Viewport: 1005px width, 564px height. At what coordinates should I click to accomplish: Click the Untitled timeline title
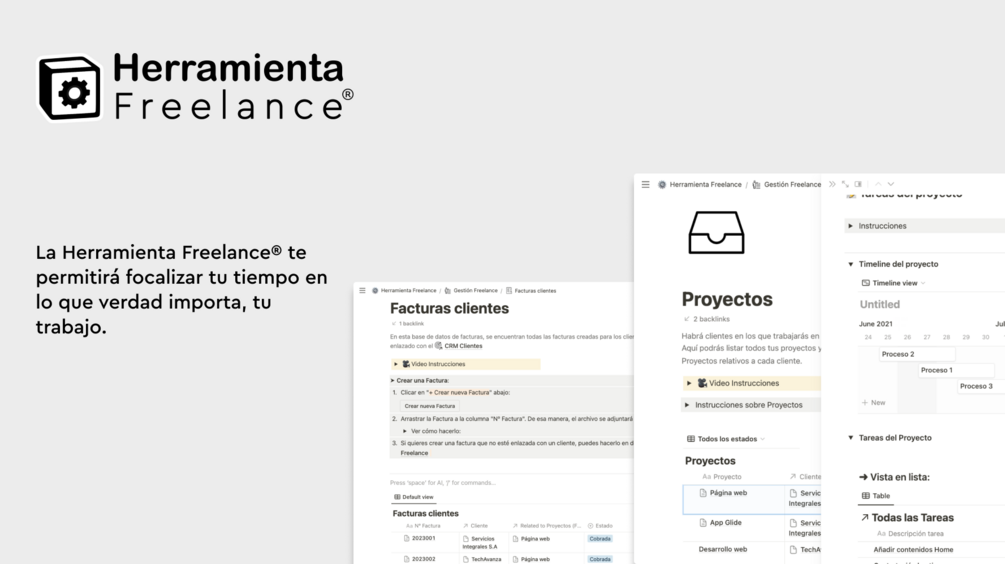tap(879, 304)
